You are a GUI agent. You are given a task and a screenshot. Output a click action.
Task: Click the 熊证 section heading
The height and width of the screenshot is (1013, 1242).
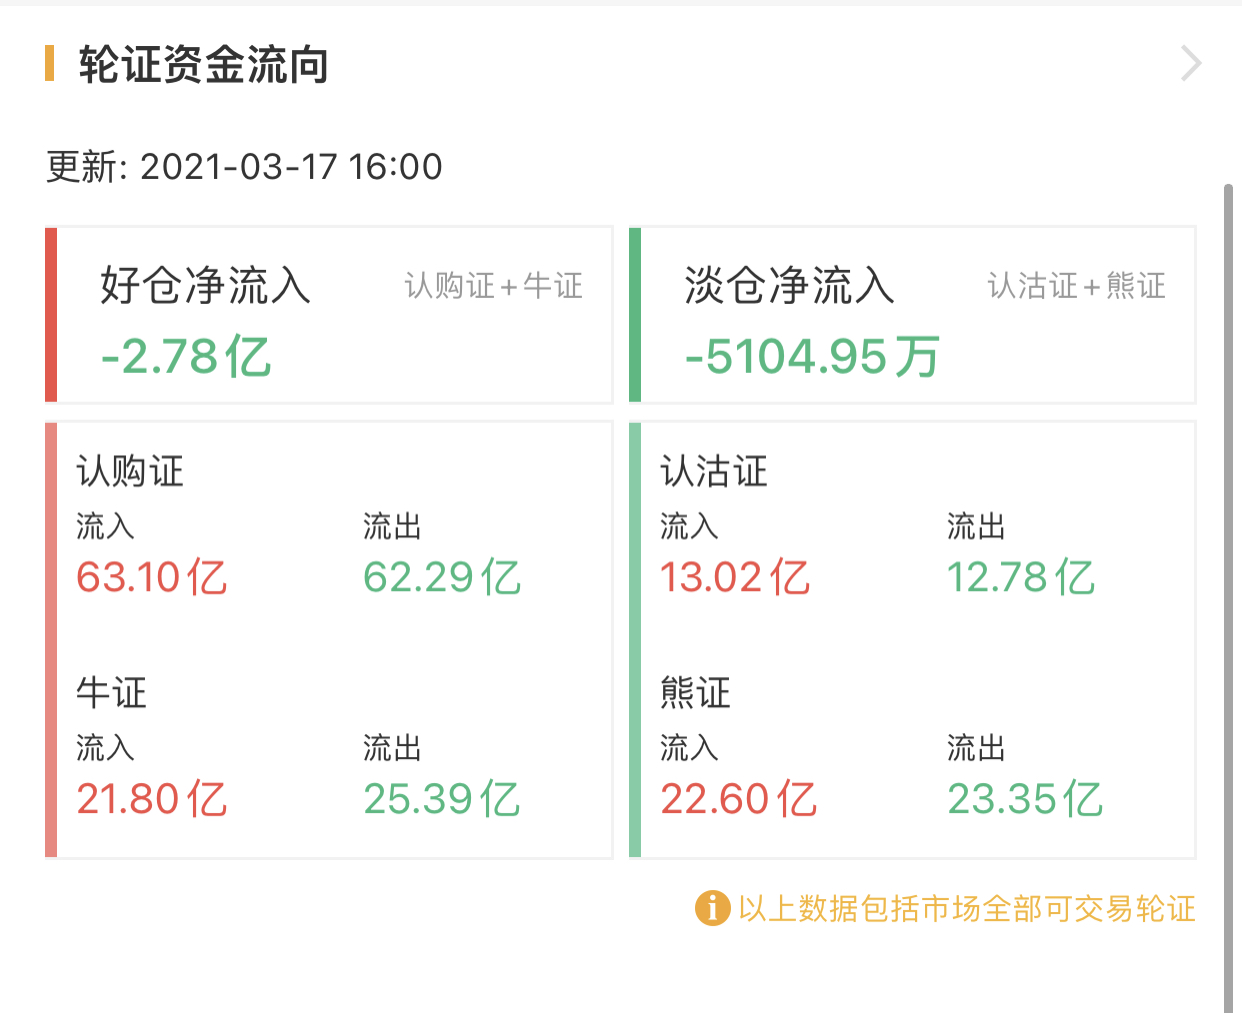pyautogui.click(x=696, y=692)
